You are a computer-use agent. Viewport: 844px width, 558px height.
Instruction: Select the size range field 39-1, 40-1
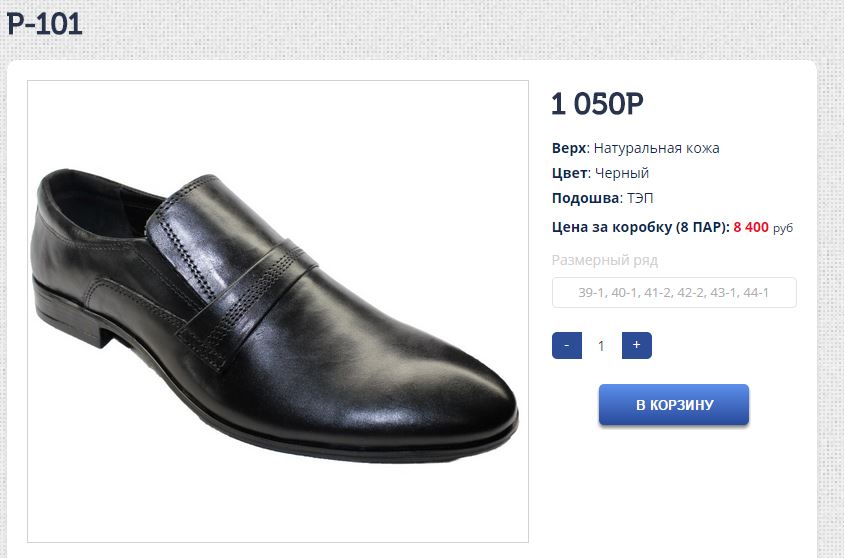pyautogui.click(x=674, y=293)
